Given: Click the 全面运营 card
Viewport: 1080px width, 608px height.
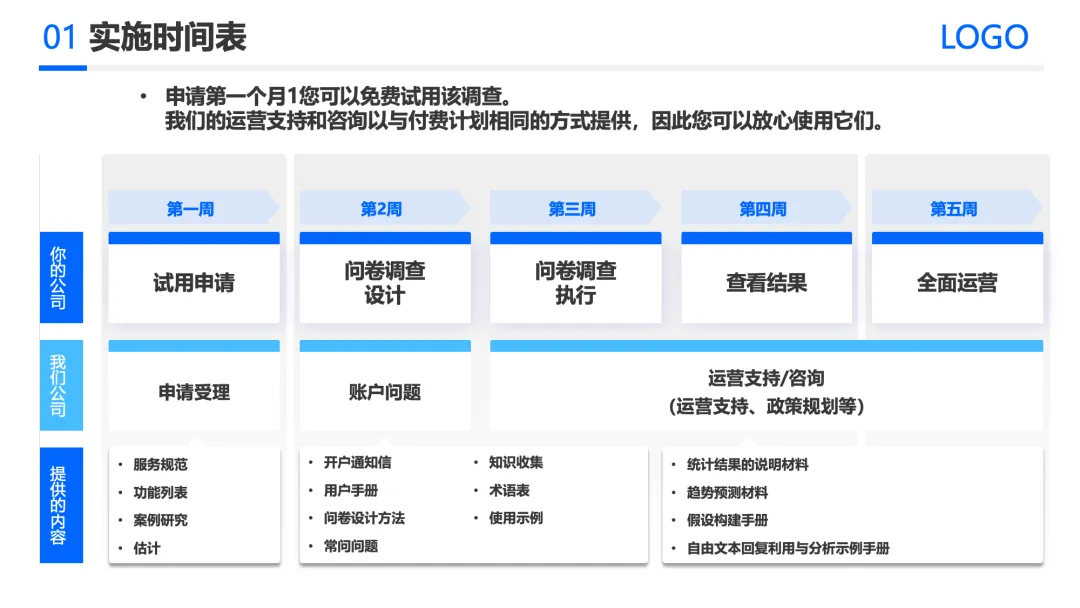Looking at the screenshot, I should [x=957, y=277].
